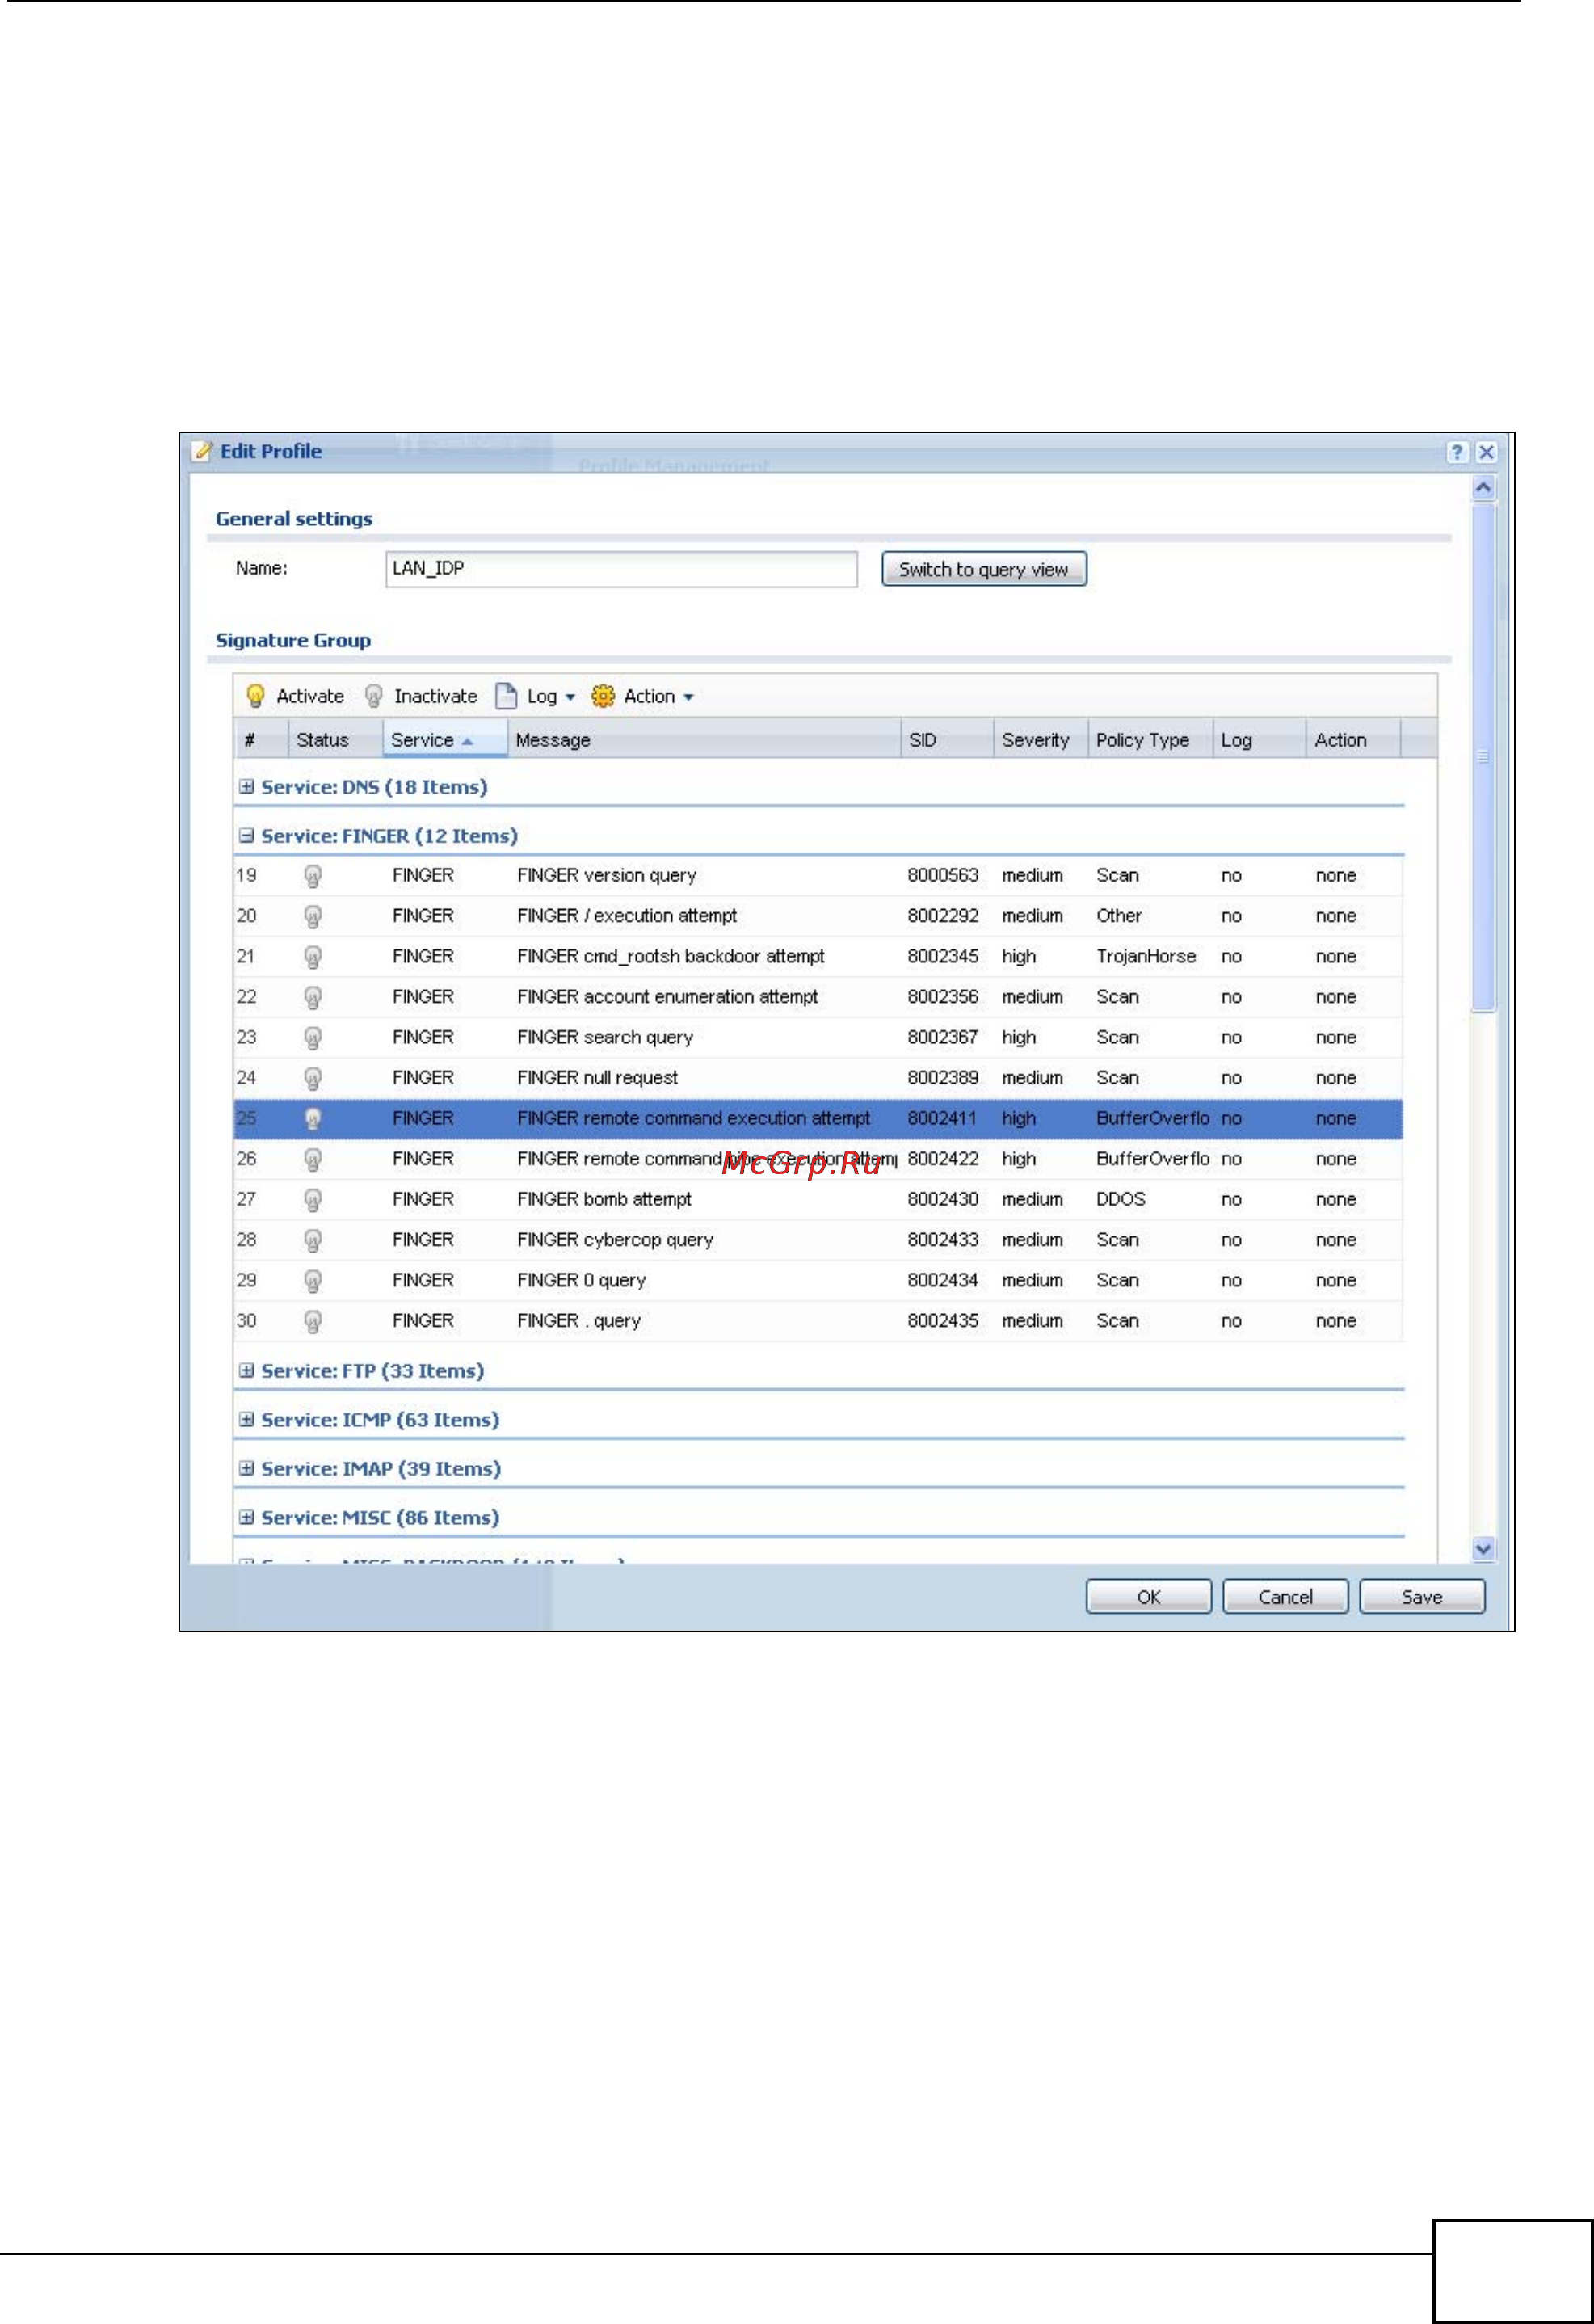
Task: Click the Status column header
Action: click(x=335, y=740)
